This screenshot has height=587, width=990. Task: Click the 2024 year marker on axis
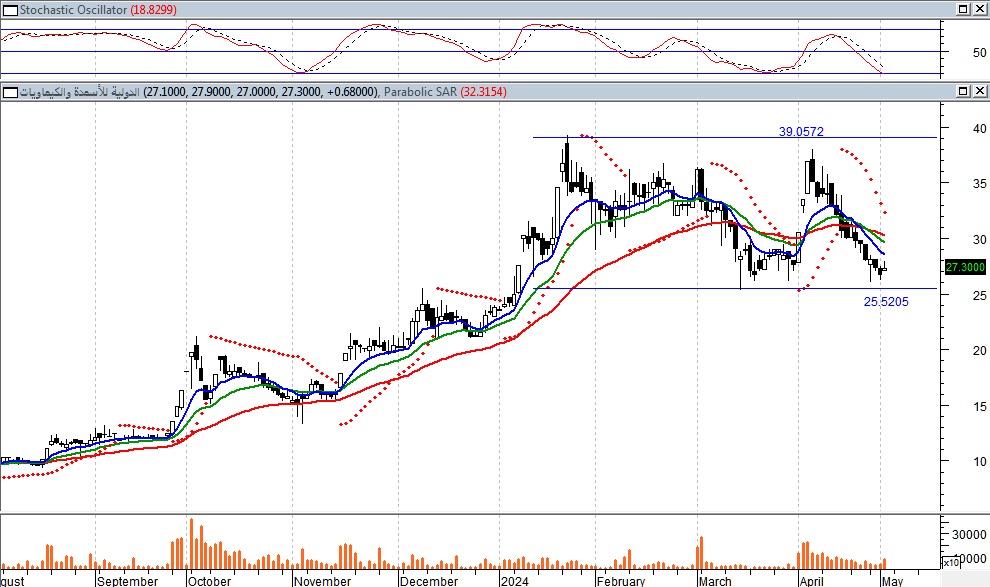coord(516,580)
